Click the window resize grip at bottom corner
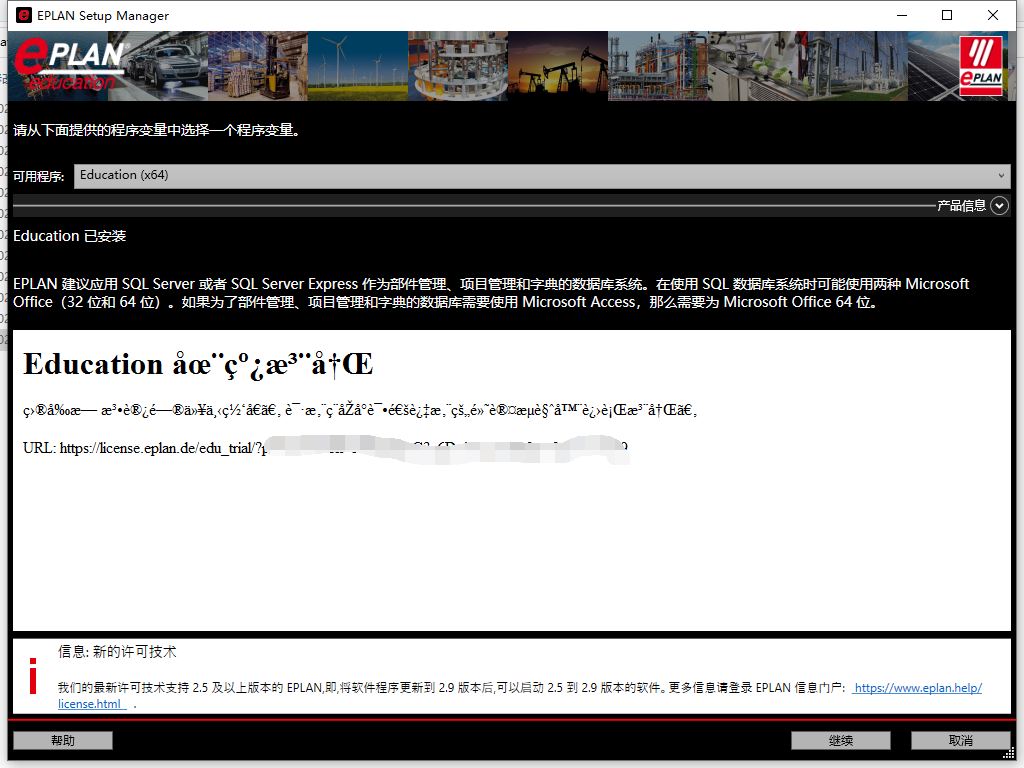 coord(1010,754)
